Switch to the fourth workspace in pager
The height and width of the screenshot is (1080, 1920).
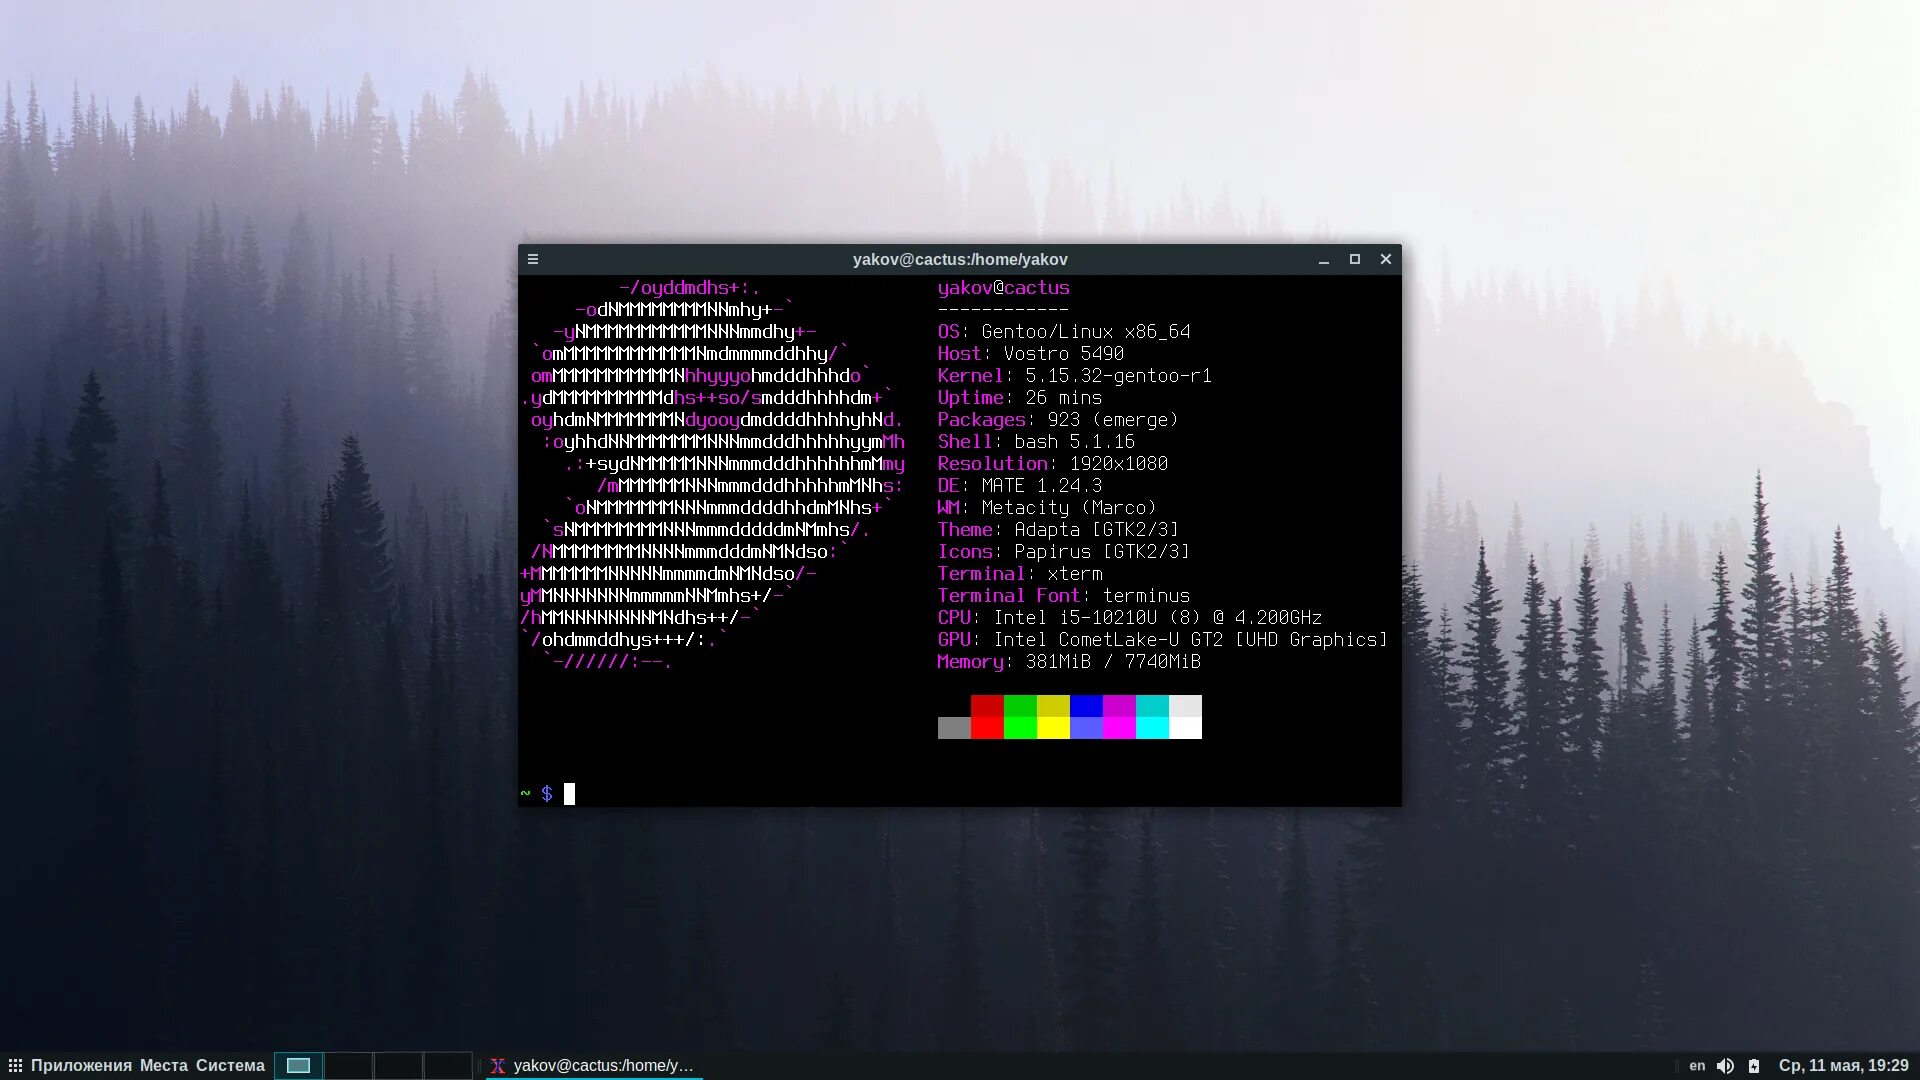[447, 1066]
